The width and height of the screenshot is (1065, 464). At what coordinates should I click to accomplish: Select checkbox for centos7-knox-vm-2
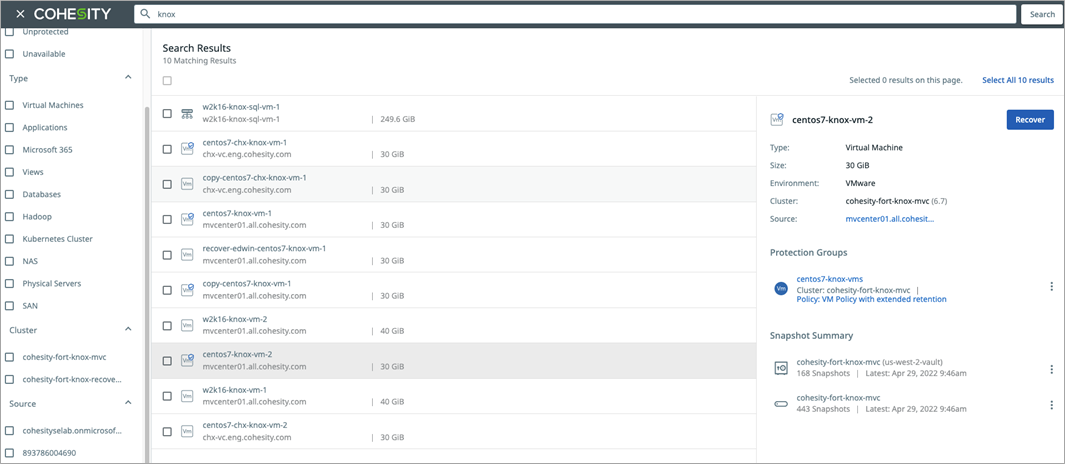(x=167, y=361)
